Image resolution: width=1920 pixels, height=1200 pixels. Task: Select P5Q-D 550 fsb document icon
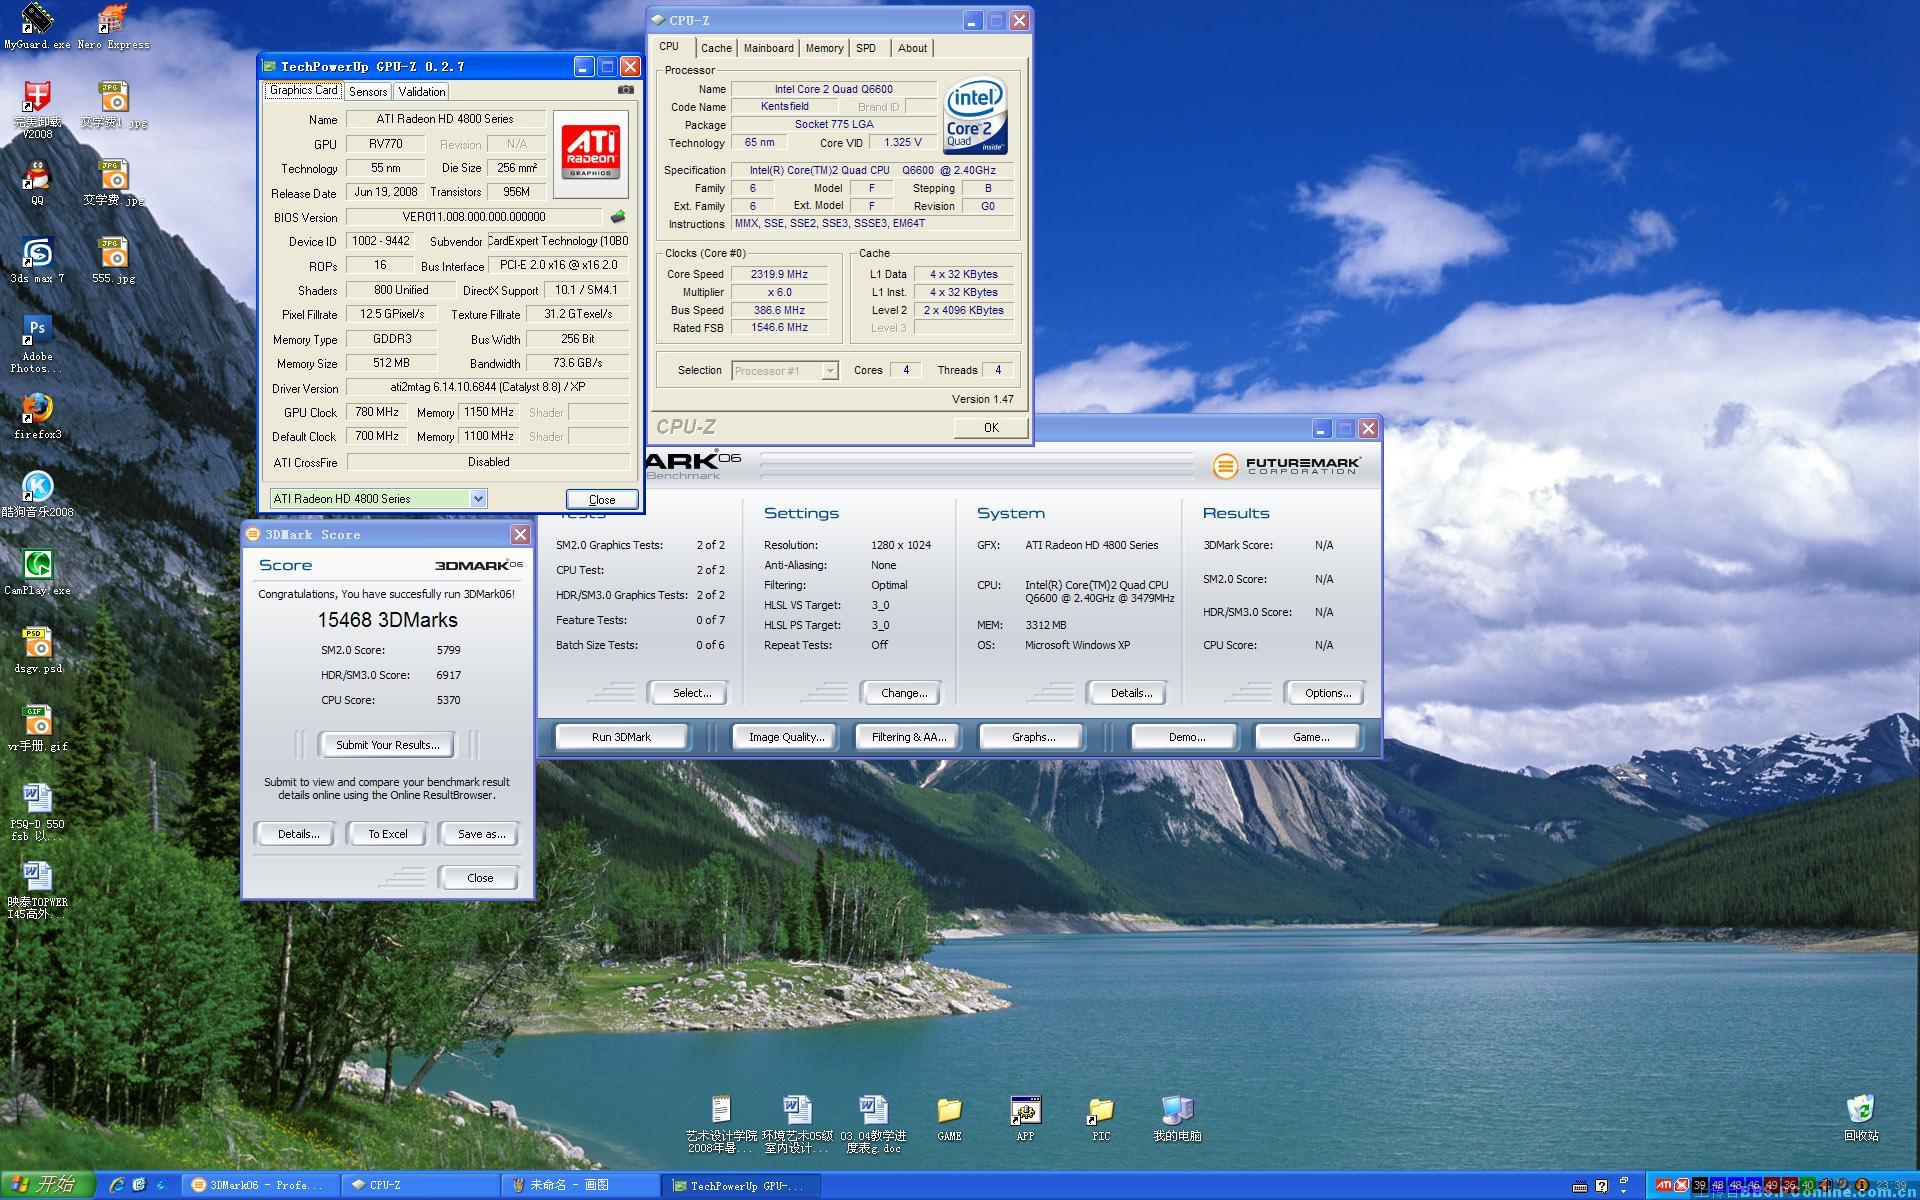[37, 812]
